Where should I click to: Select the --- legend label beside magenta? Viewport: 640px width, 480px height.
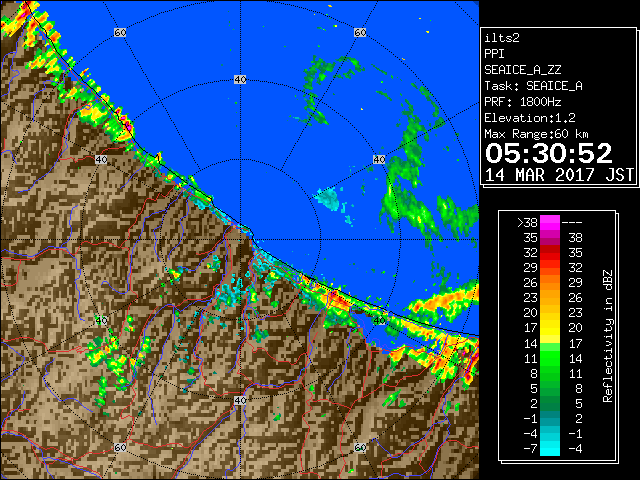[x=572, y=223]
